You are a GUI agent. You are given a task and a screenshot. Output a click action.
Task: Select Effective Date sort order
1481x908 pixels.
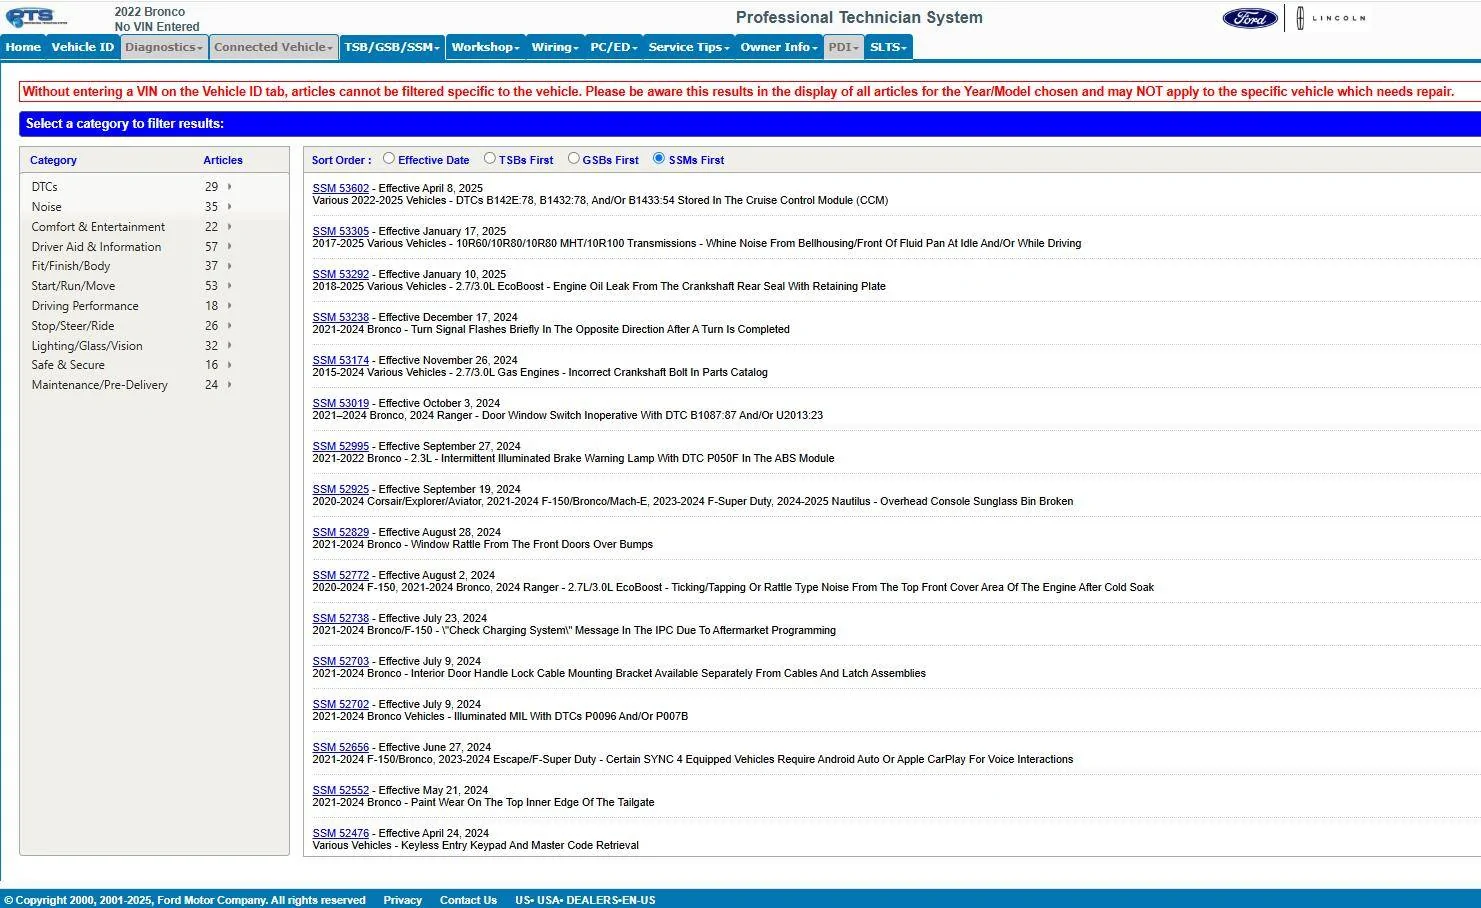pos(389,158)
